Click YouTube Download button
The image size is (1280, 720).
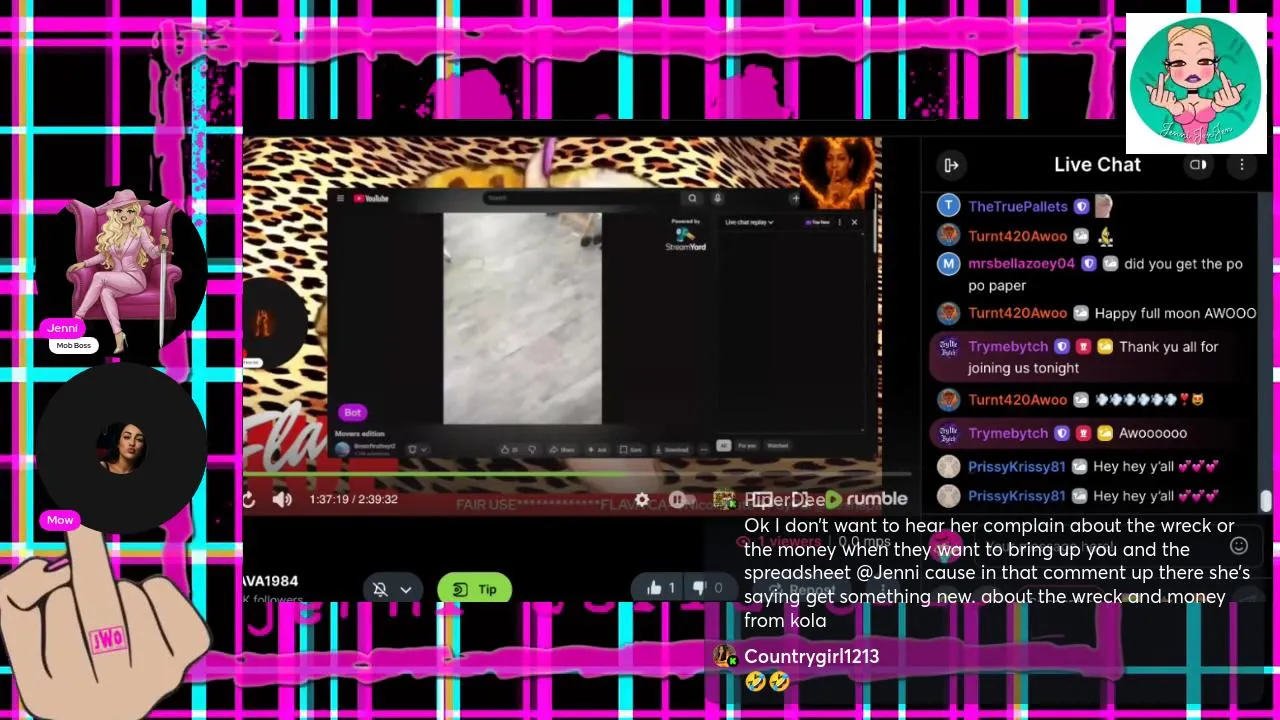click(671, 449)
